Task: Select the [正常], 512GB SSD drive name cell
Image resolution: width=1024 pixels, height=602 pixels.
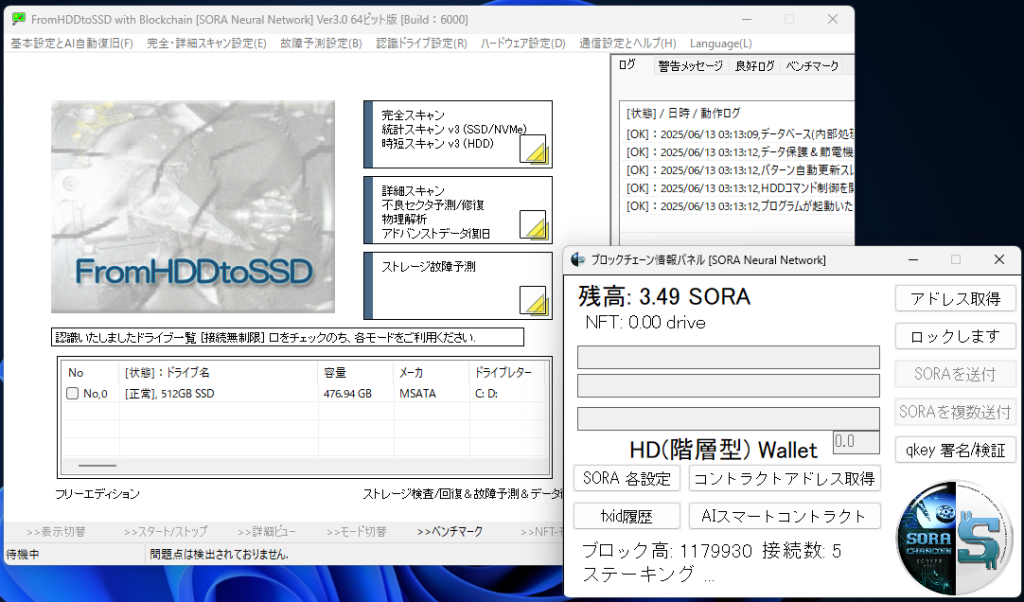Action: pos(170,394)
